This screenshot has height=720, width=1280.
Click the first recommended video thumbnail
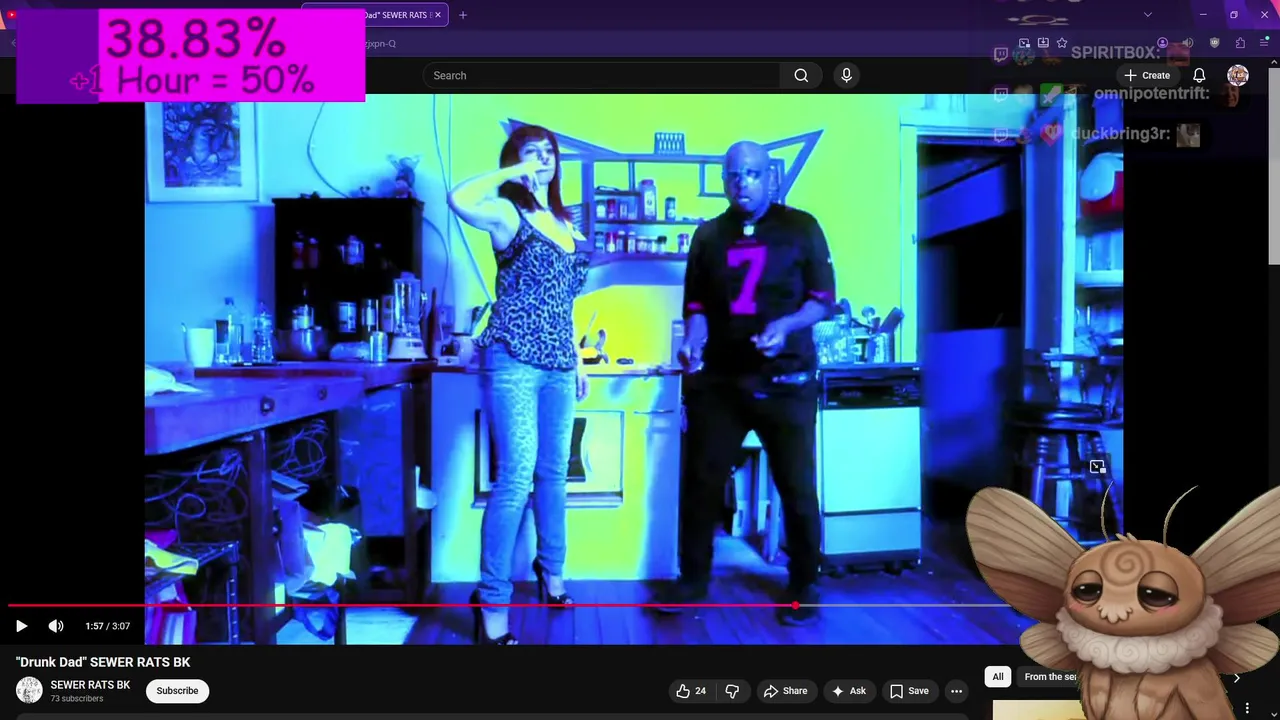(1040, 710)
